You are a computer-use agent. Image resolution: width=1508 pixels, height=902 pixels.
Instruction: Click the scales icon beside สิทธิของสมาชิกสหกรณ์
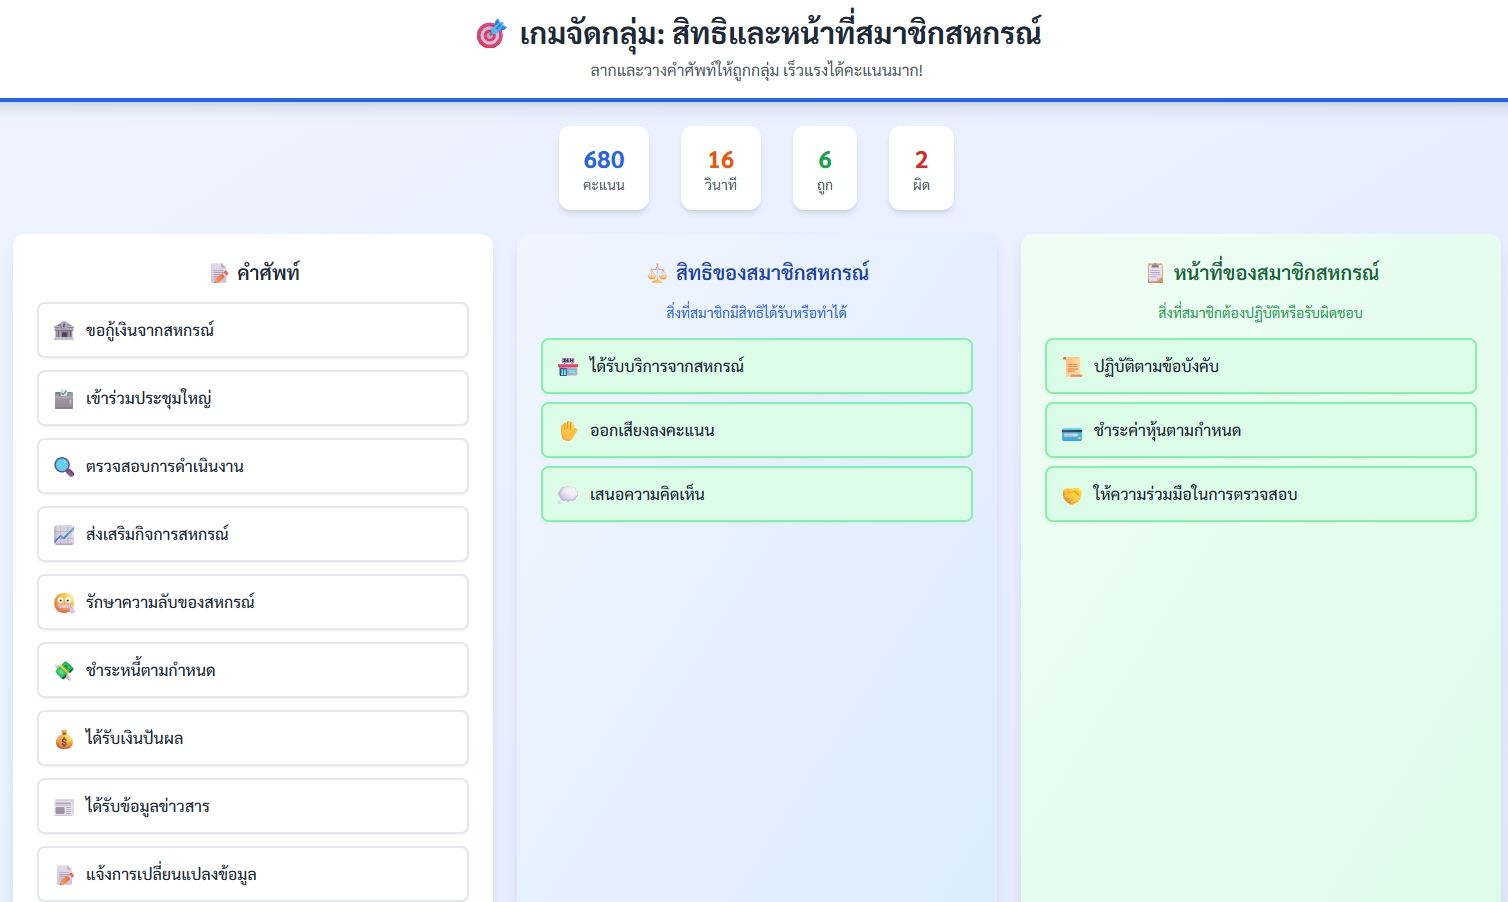point(657,272)
